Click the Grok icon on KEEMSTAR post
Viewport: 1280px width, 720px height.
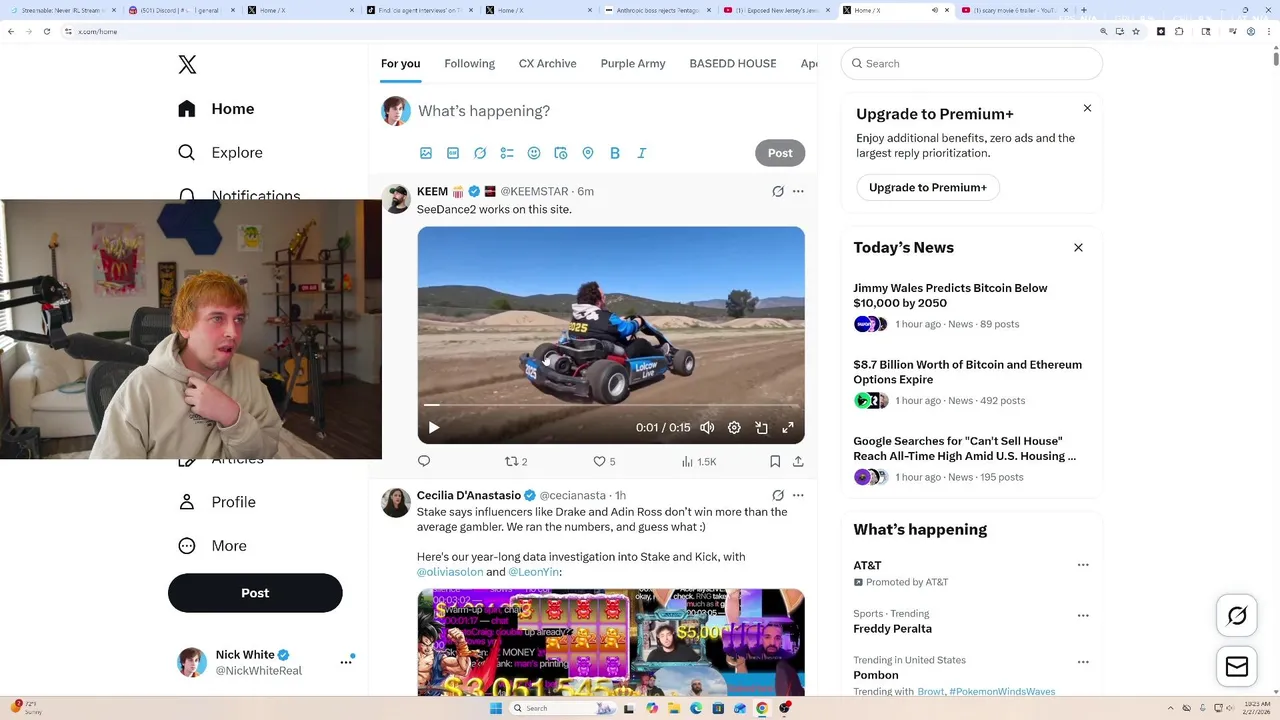pyautogui.click(x=778, y=191)
